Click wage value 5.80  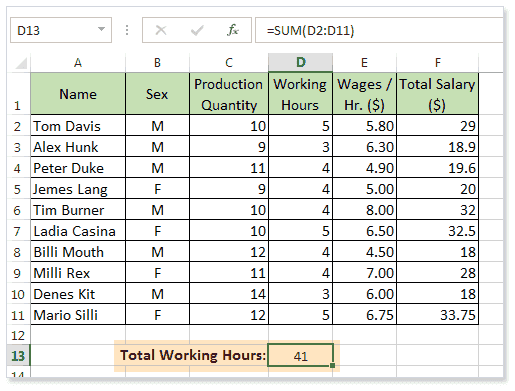coord(364,126)
